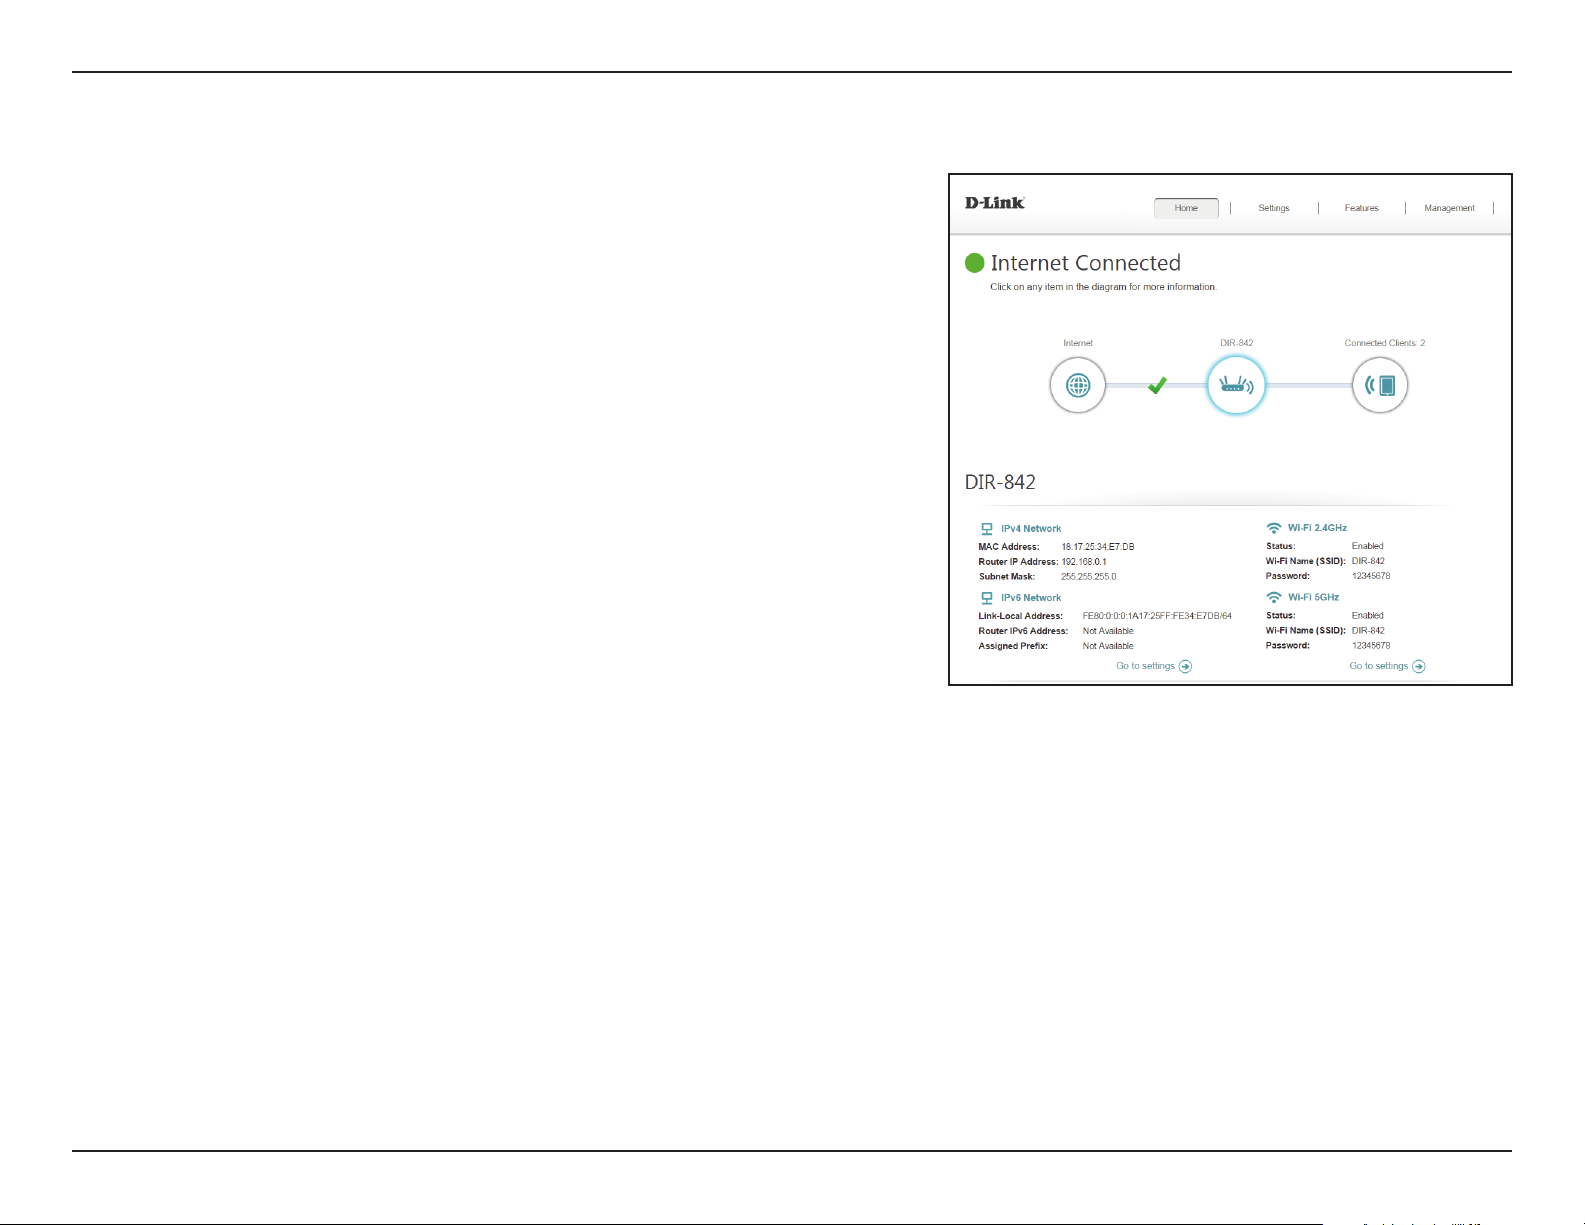Click the Link-Local Address label
1585x1225 pixels.
click(x=1020, y=616)
